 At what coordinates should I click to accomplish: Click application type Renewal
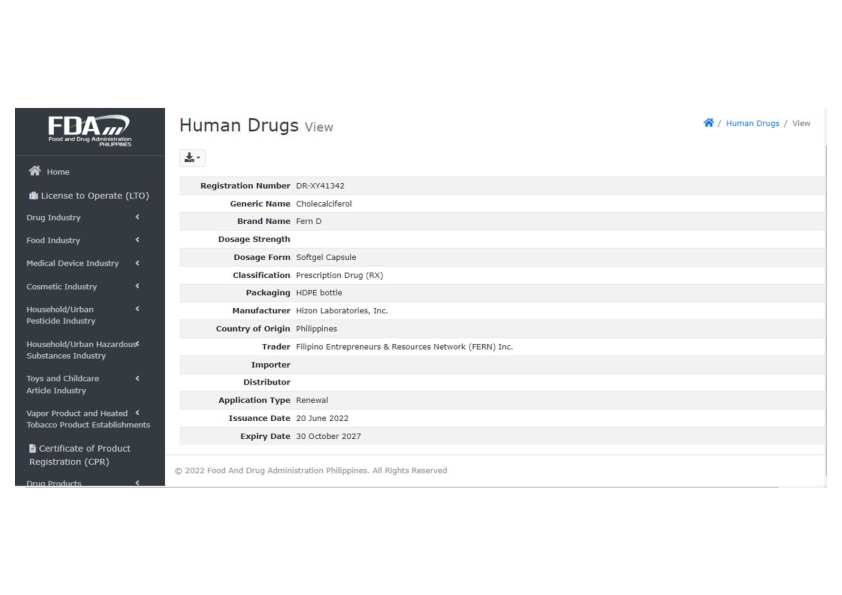click(x=312, y=400)
